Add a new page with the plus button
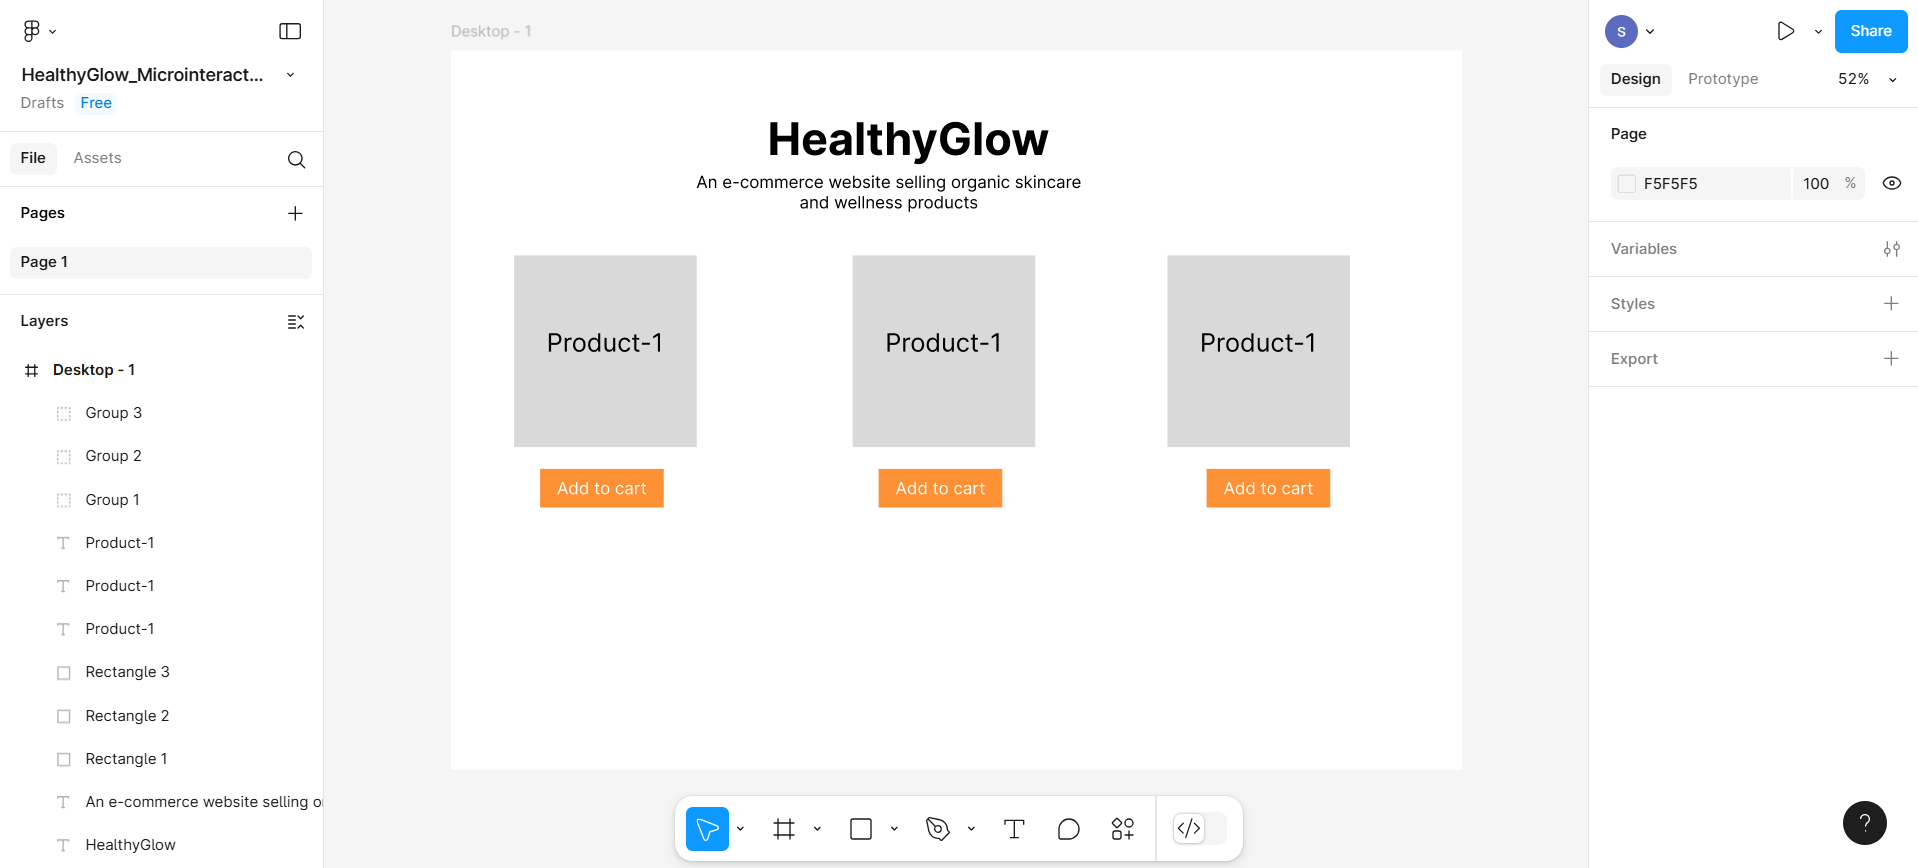 coord(295,213)
